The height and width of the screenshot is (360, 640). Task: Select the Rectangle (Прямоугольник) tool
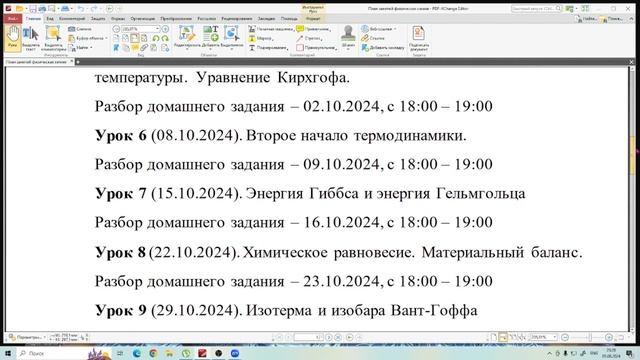(317, 48)
